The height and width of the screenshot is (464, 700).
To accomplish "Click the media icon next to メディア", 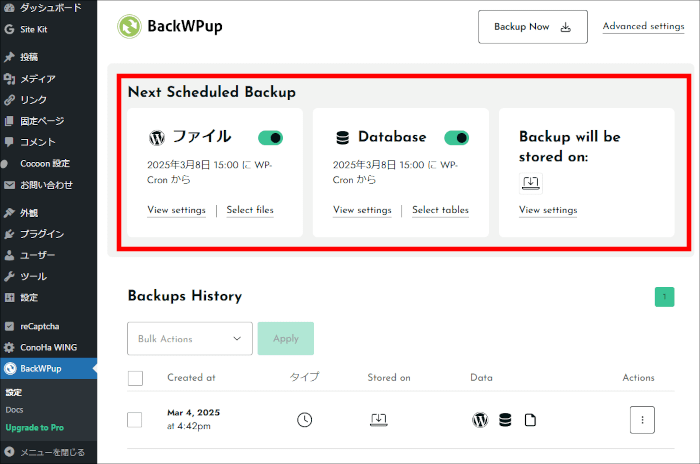I will tap(9, 79).
